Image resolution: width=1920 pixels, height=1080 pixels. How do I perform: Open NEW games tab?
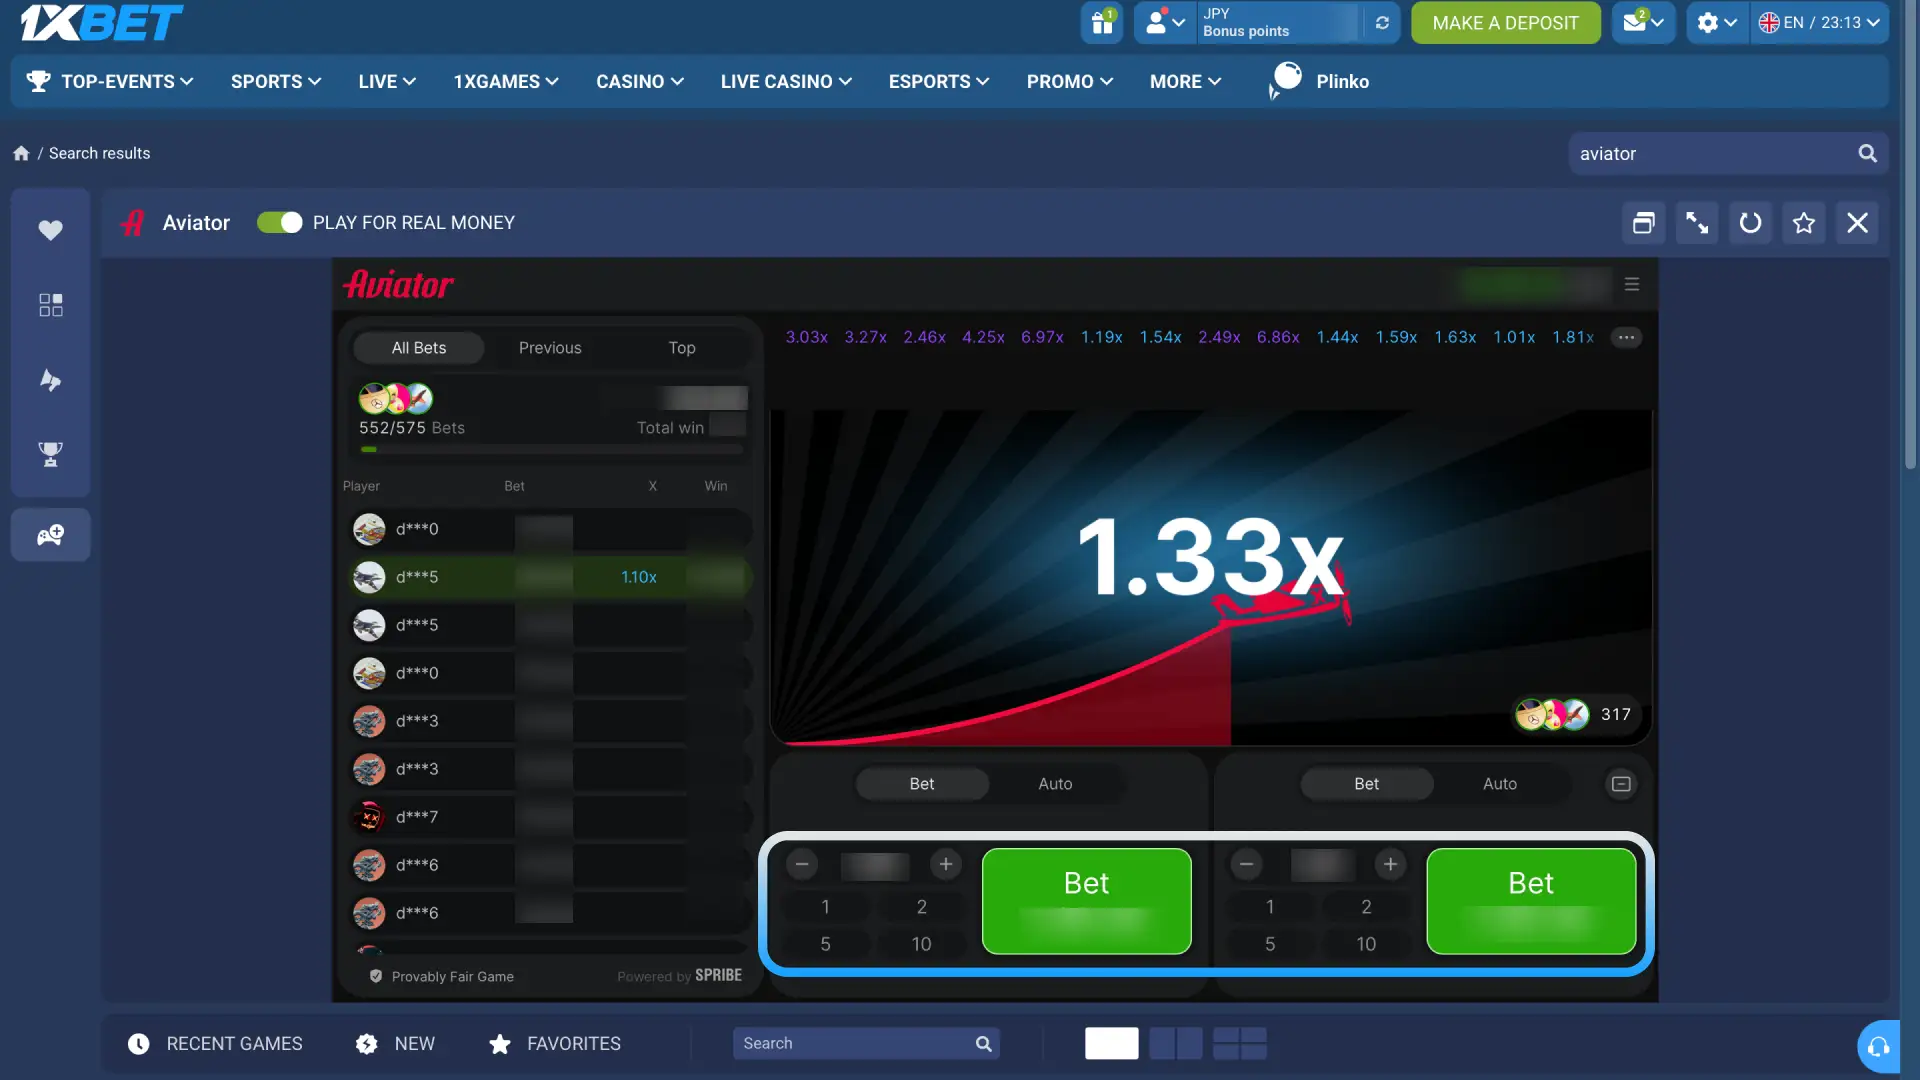tap(395, 1044)
